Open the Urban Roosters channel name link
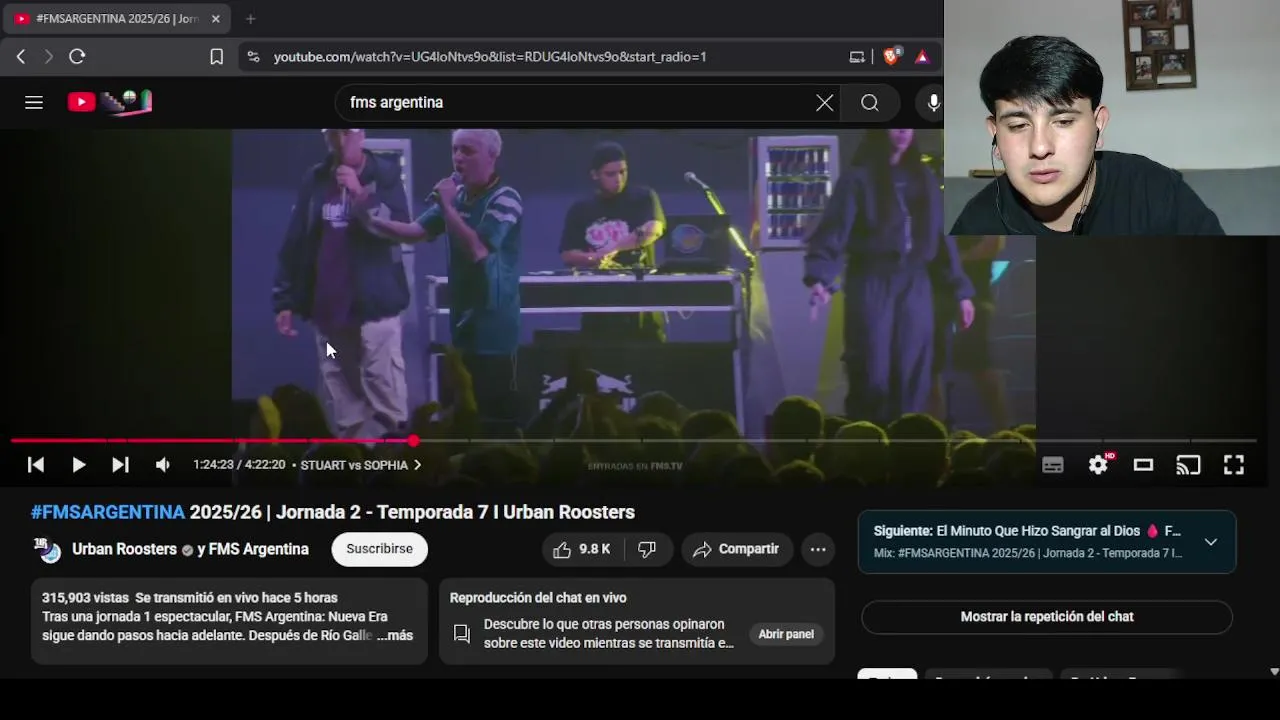The image size is (1280, 720). click(x=124, y=549)
